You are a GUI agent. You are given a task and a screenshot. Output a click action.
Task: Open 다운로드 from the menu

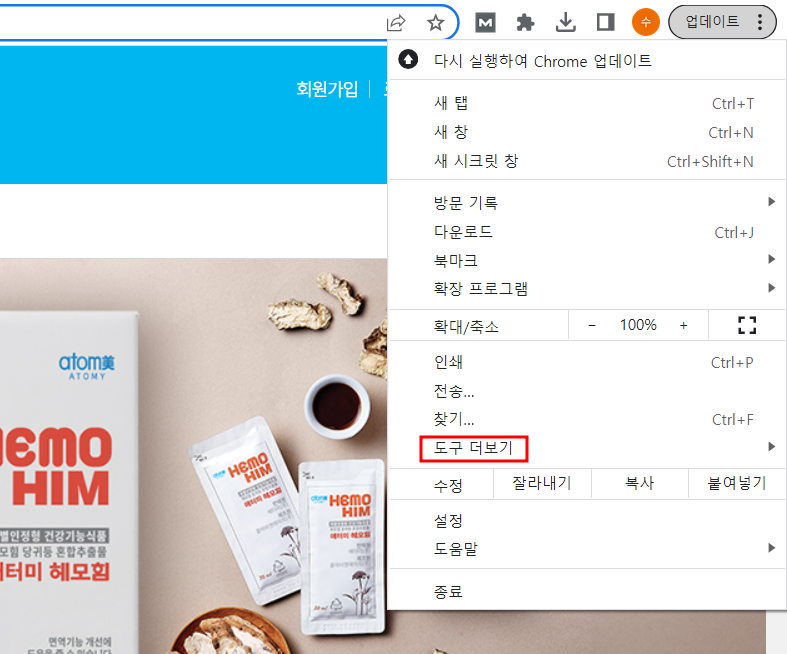586,232
